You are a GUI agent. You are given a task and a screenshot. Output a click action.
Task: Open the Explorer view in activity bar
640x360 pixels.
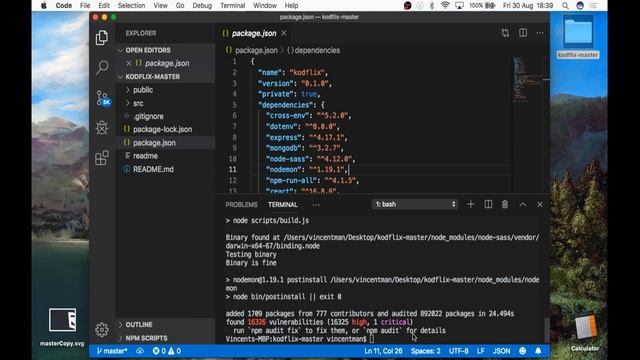(102, 38)
